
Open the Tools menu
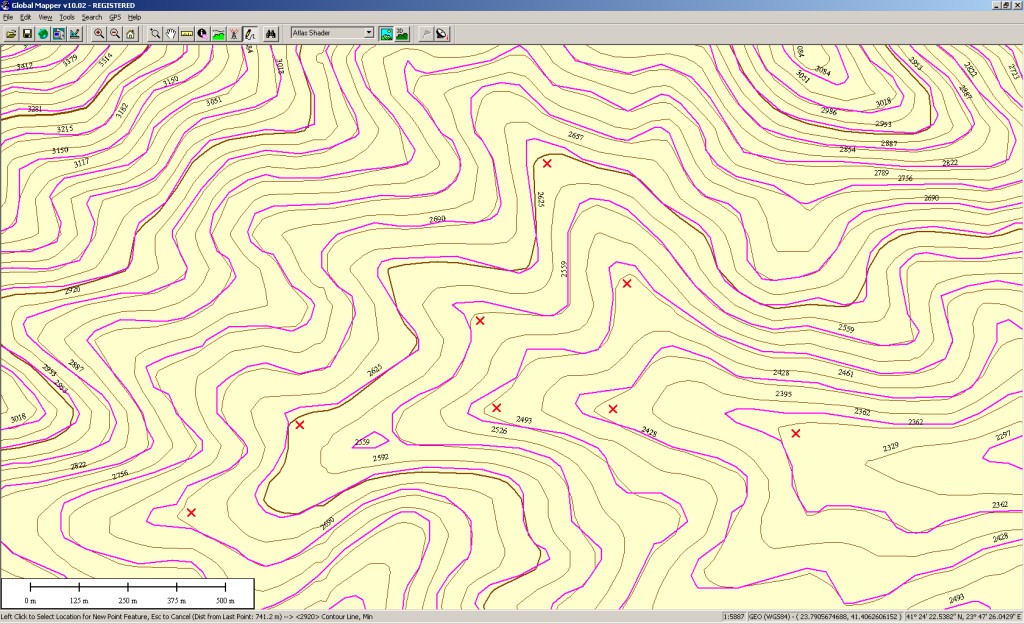pos(66,17)
